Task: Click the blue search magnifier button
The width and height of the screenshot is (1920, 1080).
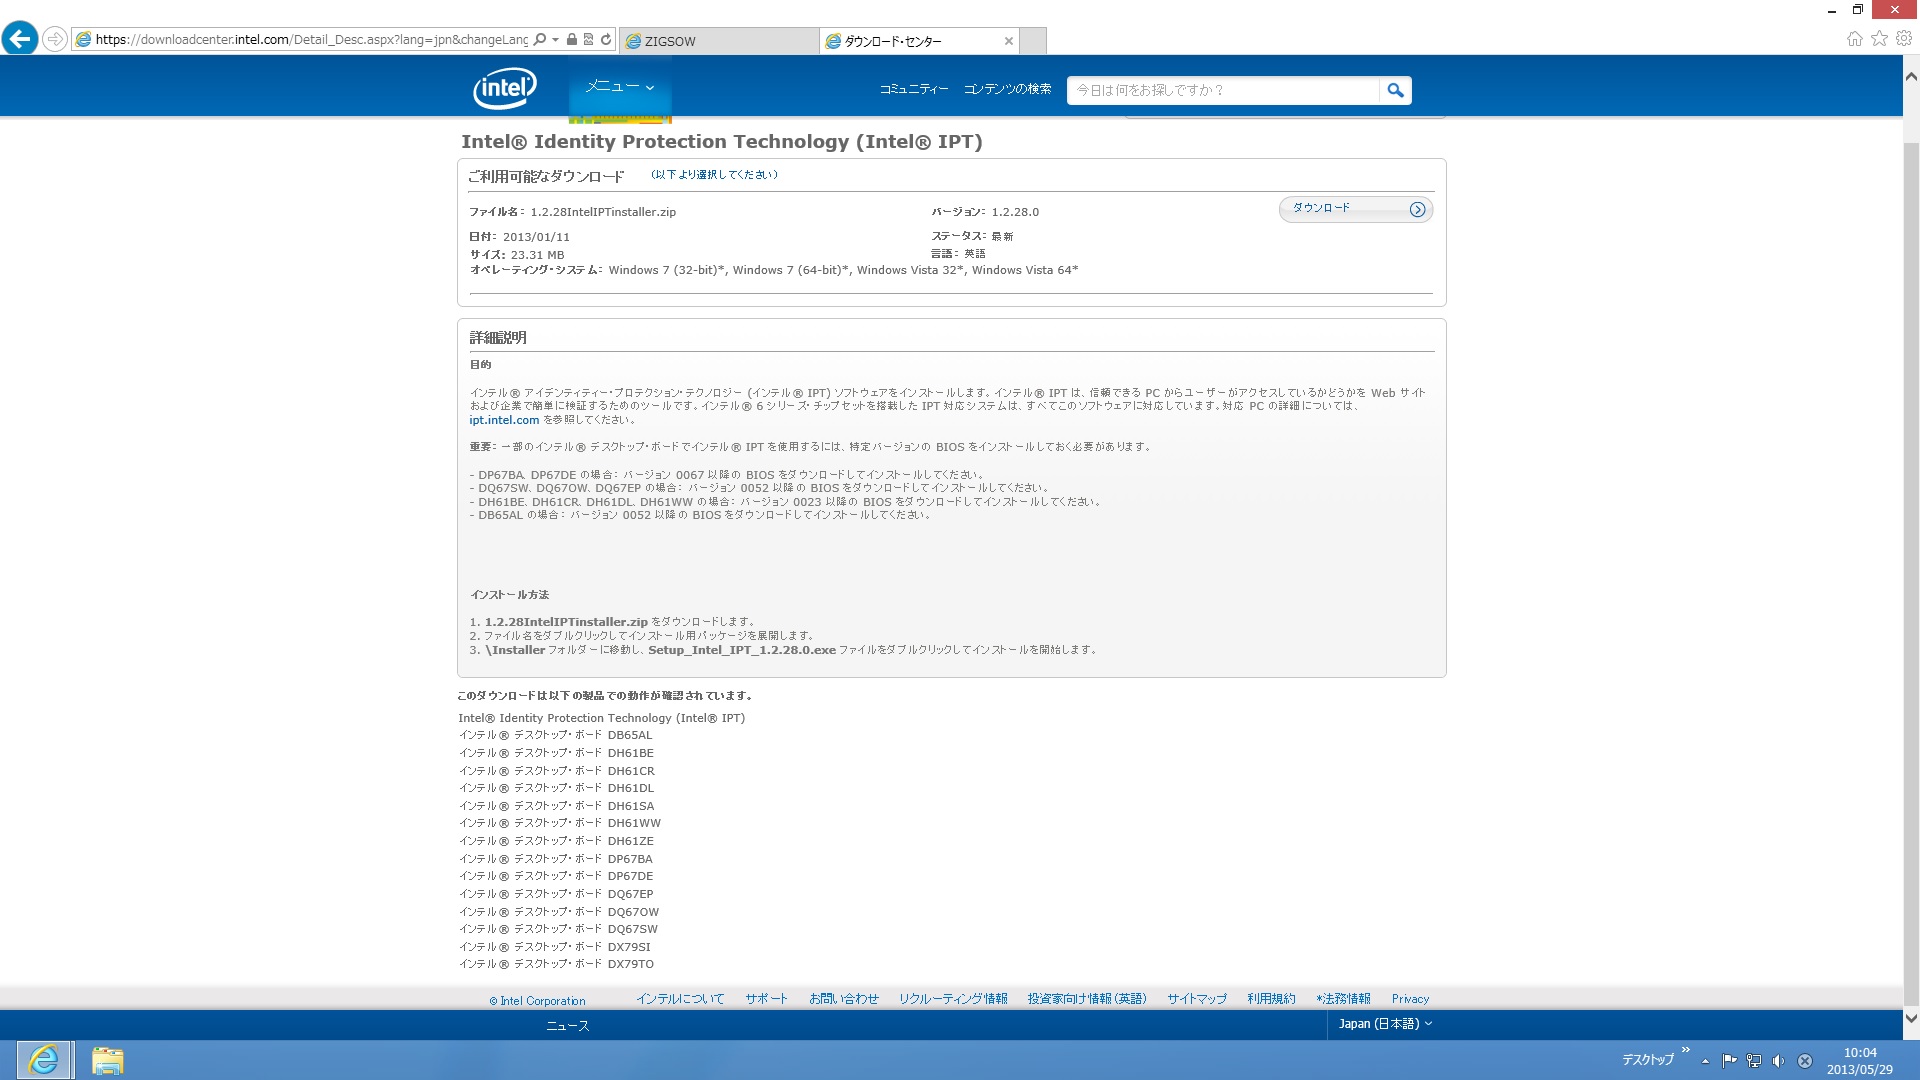Action: click(x=1395, y=90)
